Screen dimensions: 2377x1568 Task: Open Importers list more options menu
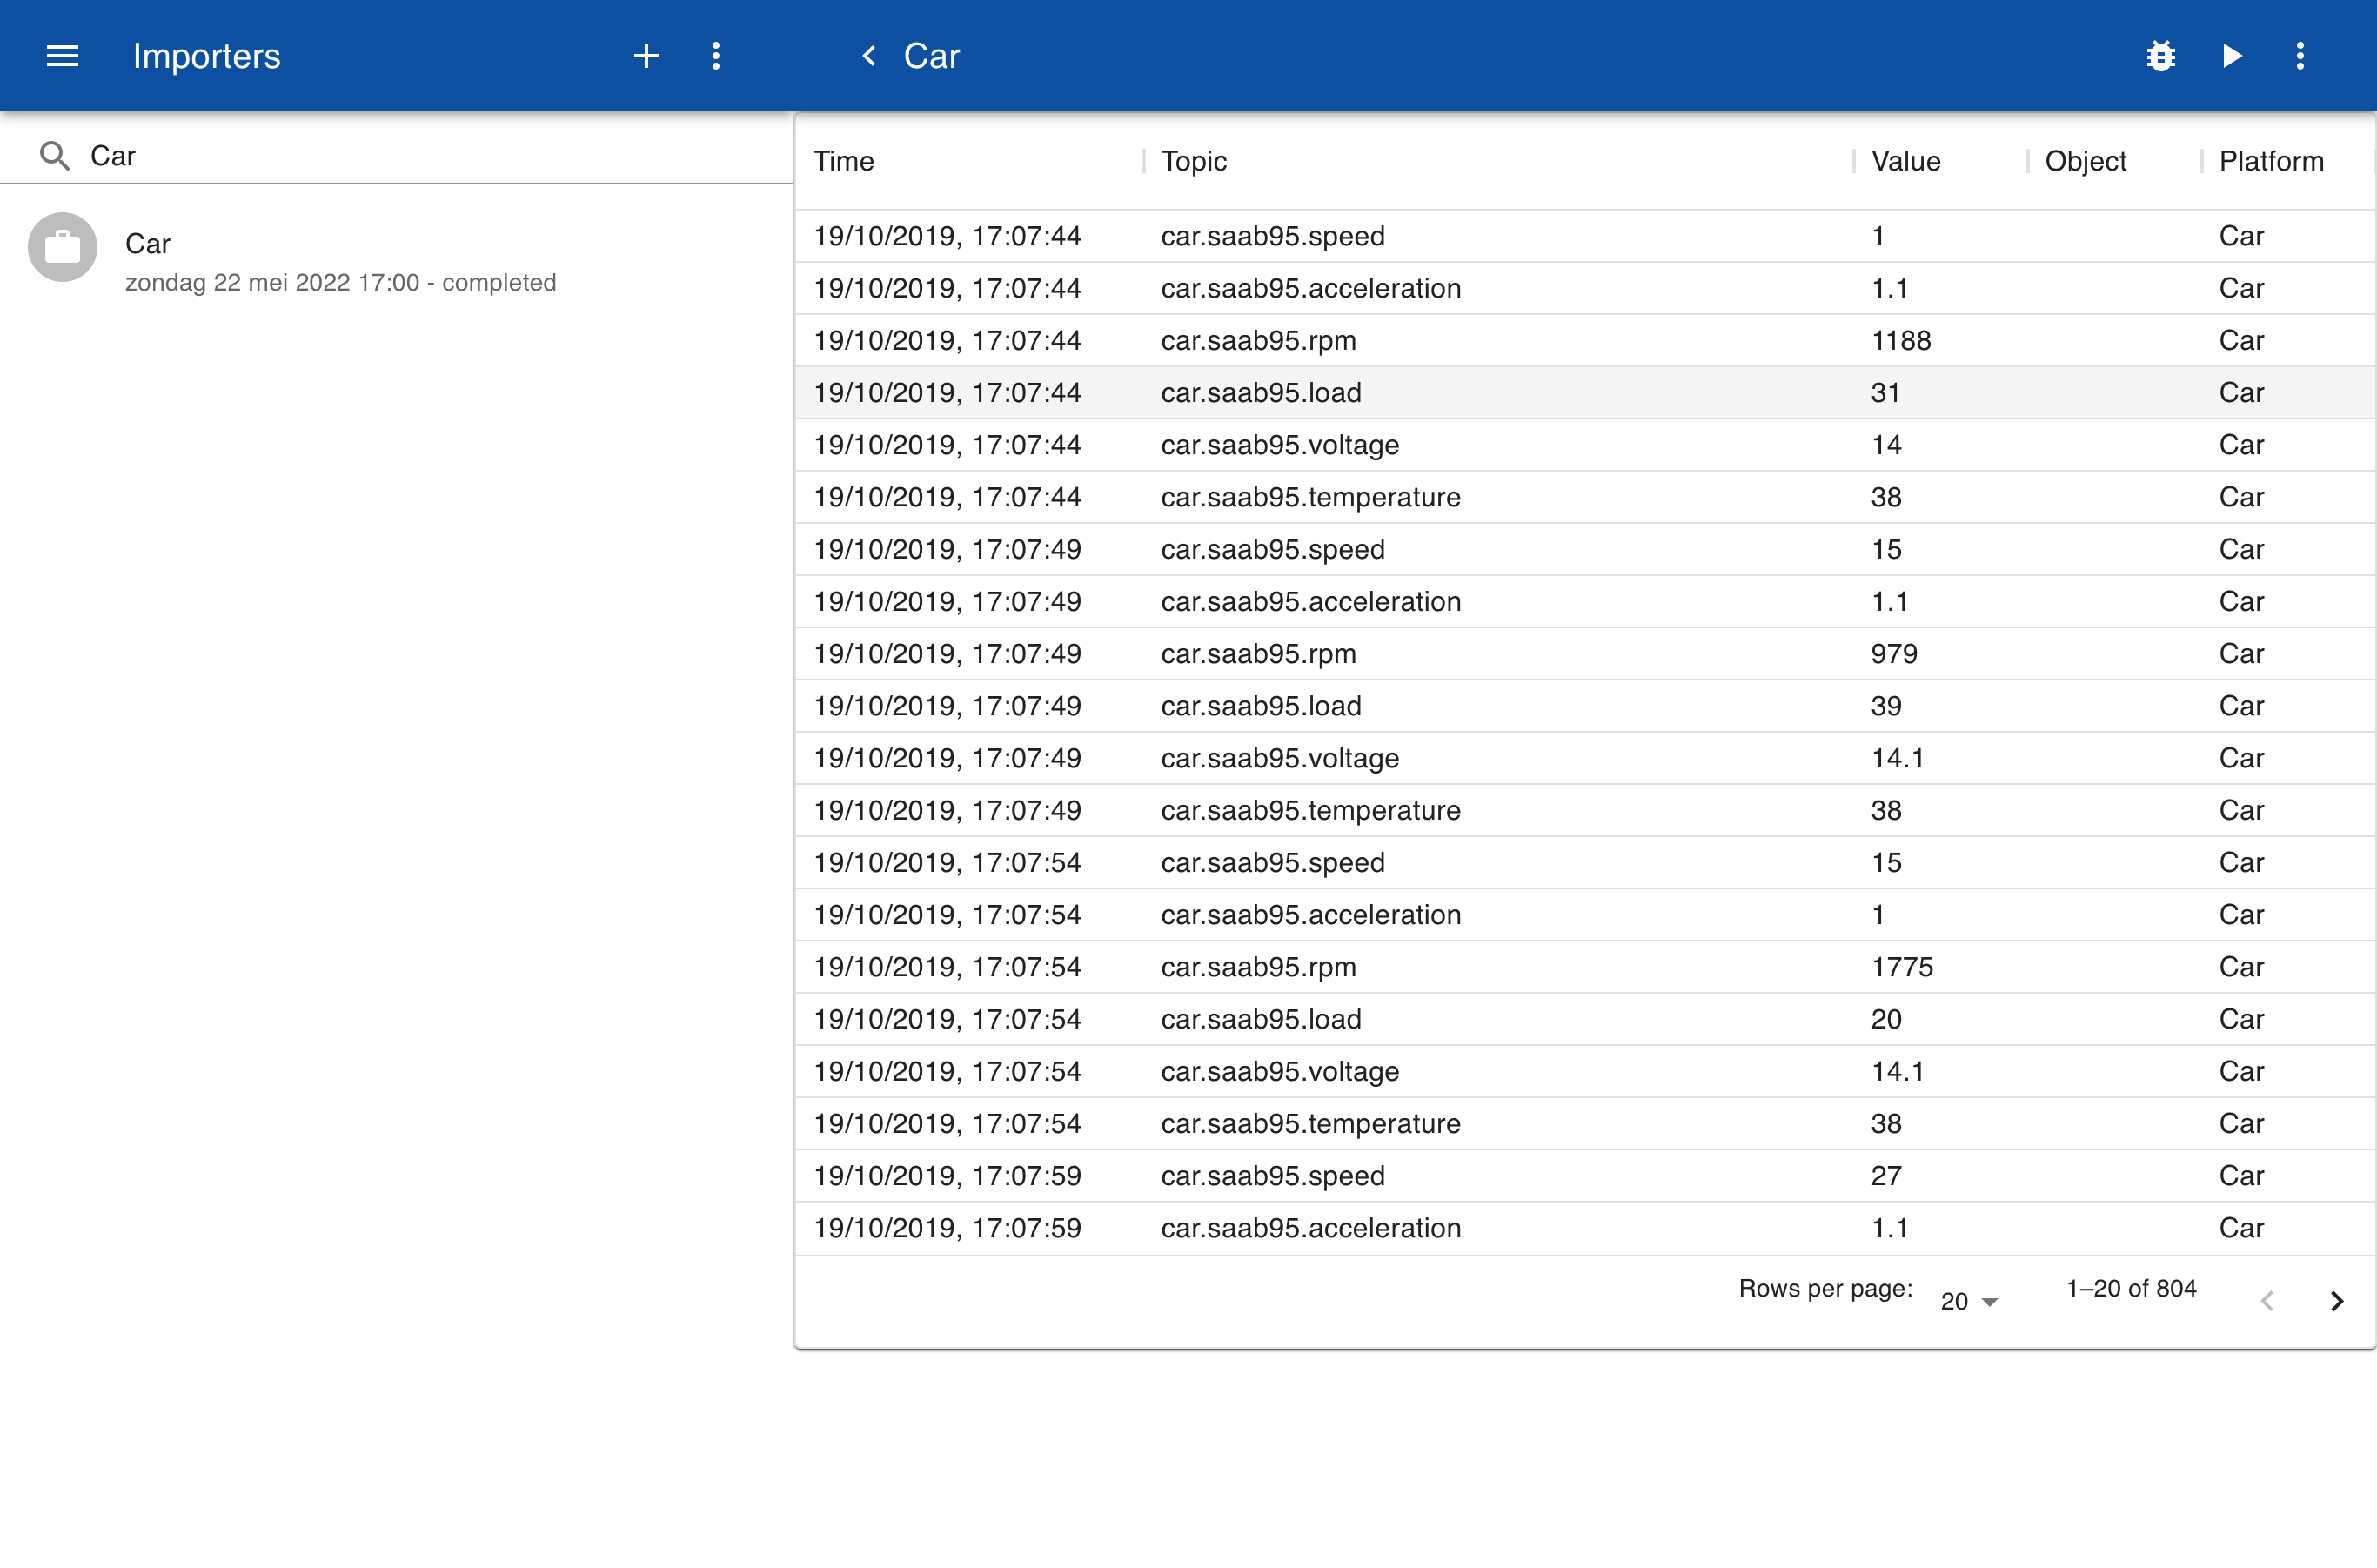tap(716, 56)
